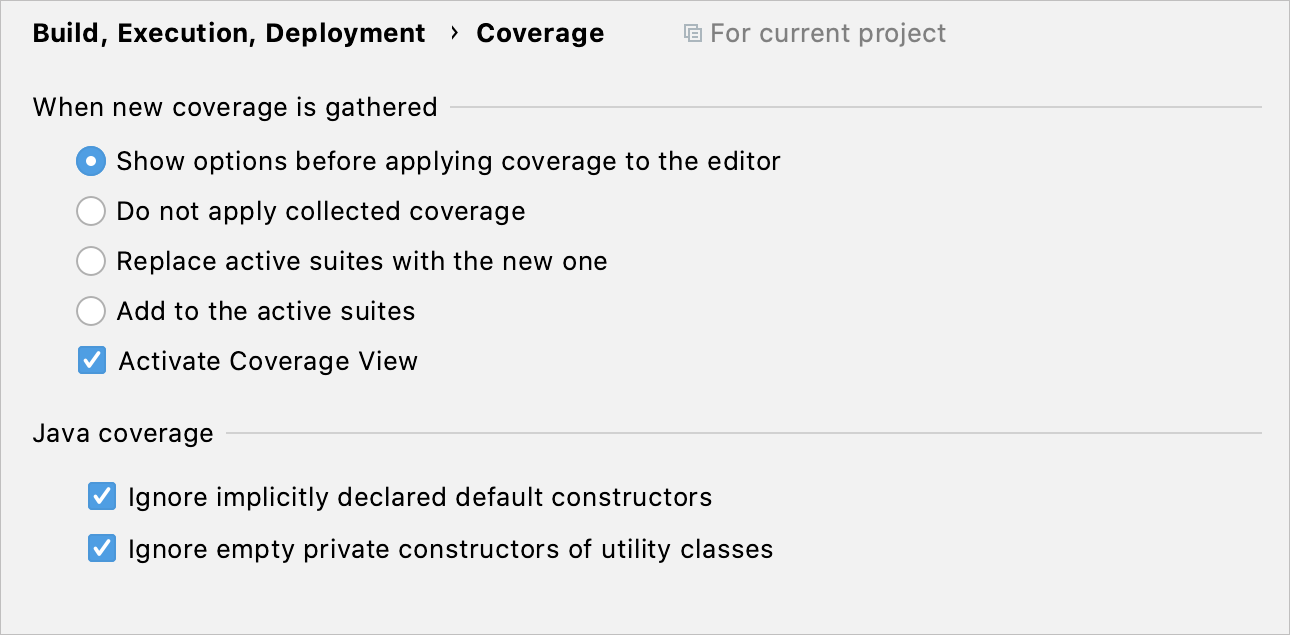The image size is (1290, 635).
Task: Click the For current project link text
Action: (x=828, y=33)
